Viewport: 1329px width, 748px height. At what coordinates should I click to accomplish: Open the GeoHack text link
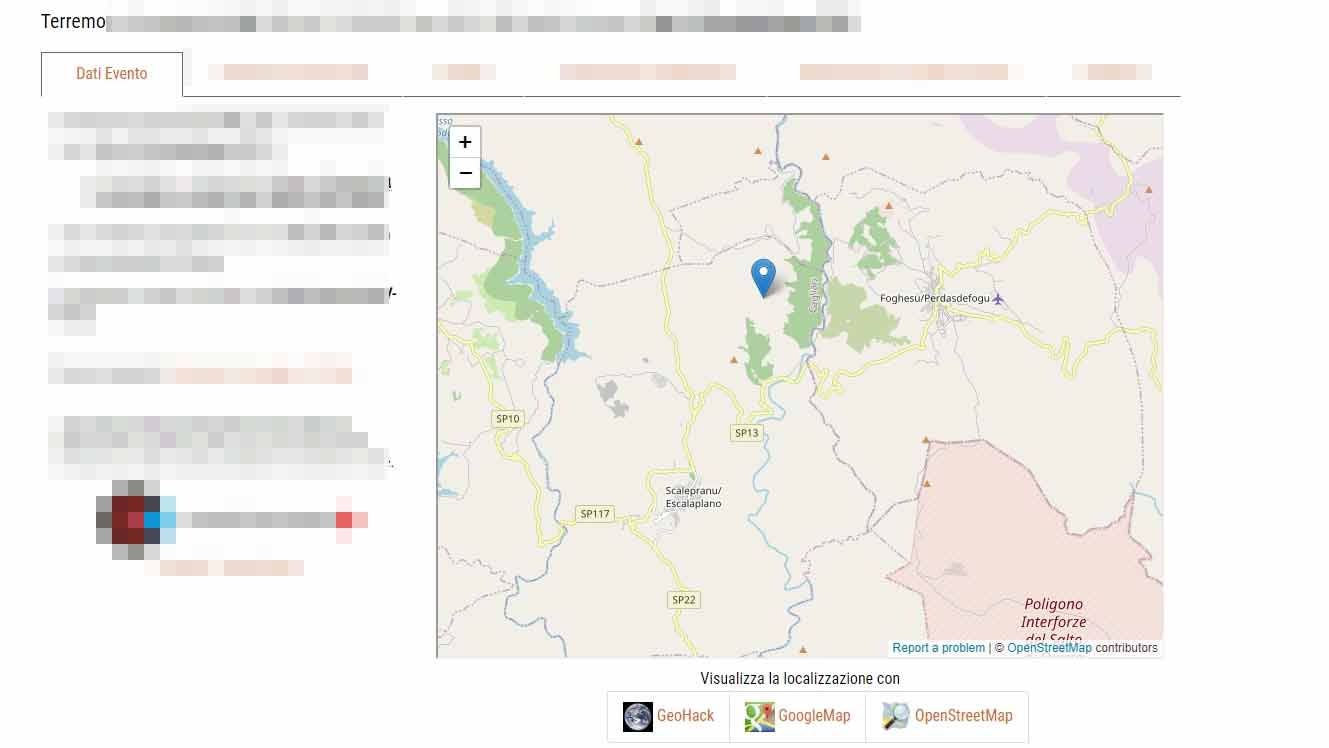pyautogui.click(x=685, y=716)
